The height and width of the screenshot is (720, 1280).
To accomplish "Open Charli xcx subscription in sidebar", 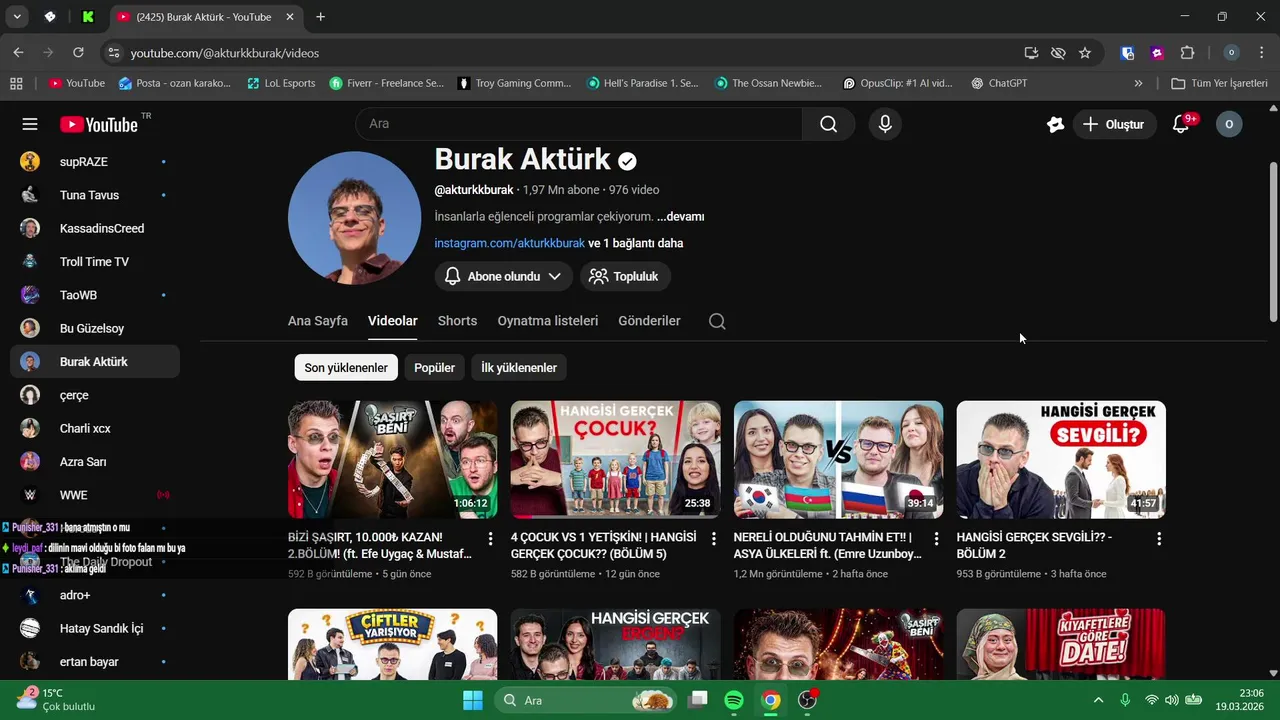I will (x=95, y=429).
